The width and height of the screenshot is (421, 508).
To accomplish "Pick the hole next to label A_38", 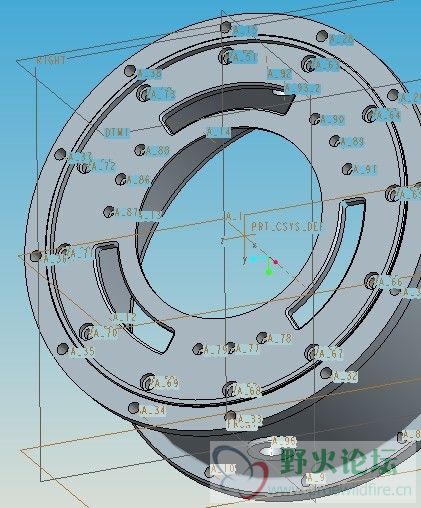I will click(x=130, y=71).
